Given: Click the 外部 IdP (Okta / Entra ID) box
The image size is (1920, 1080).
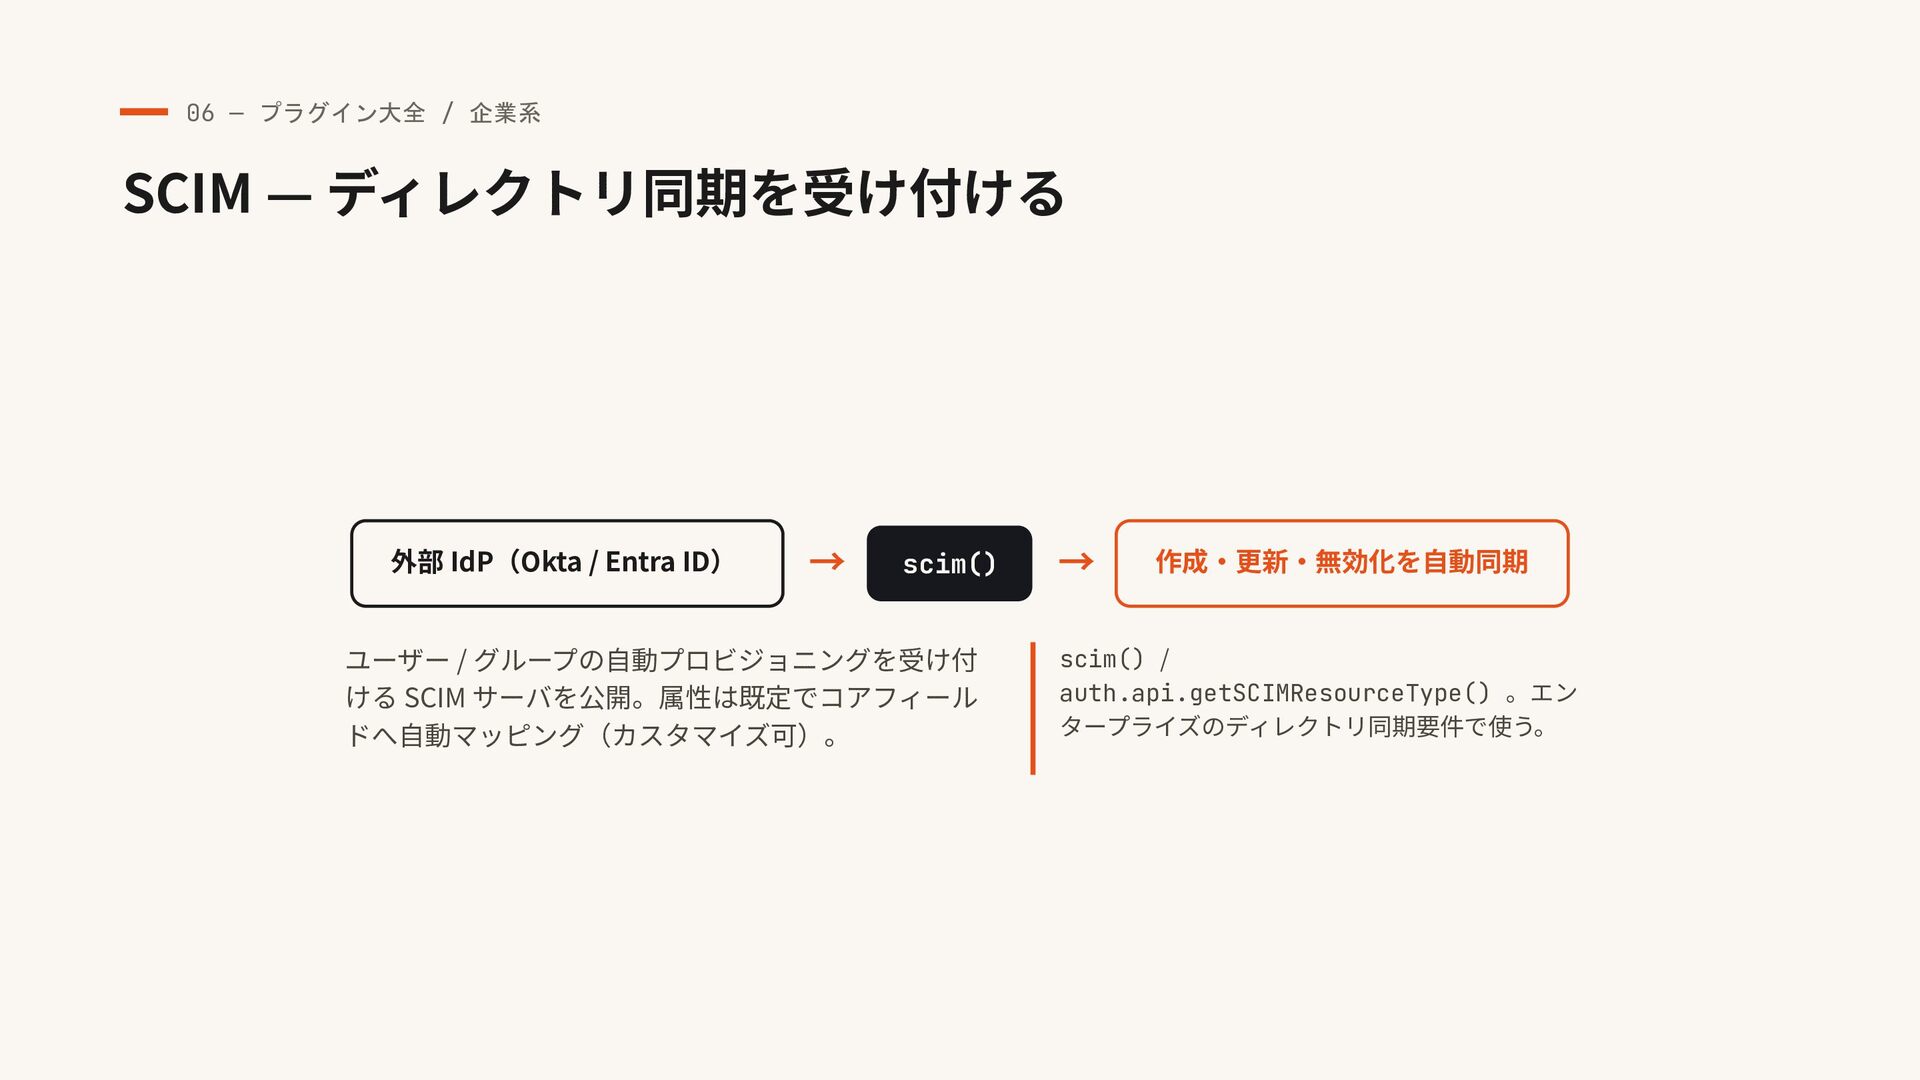Looking at the screenshot, I should (x=567, y=563).
